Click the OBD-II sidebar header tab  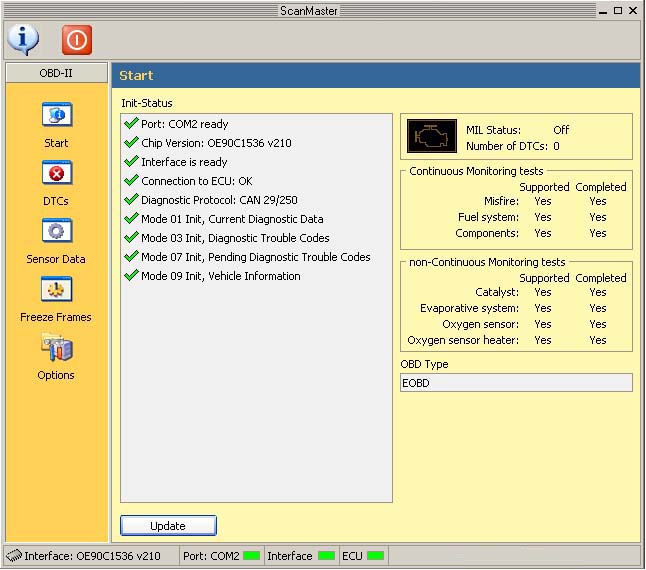pyautogui.click(x=56, y=73)
